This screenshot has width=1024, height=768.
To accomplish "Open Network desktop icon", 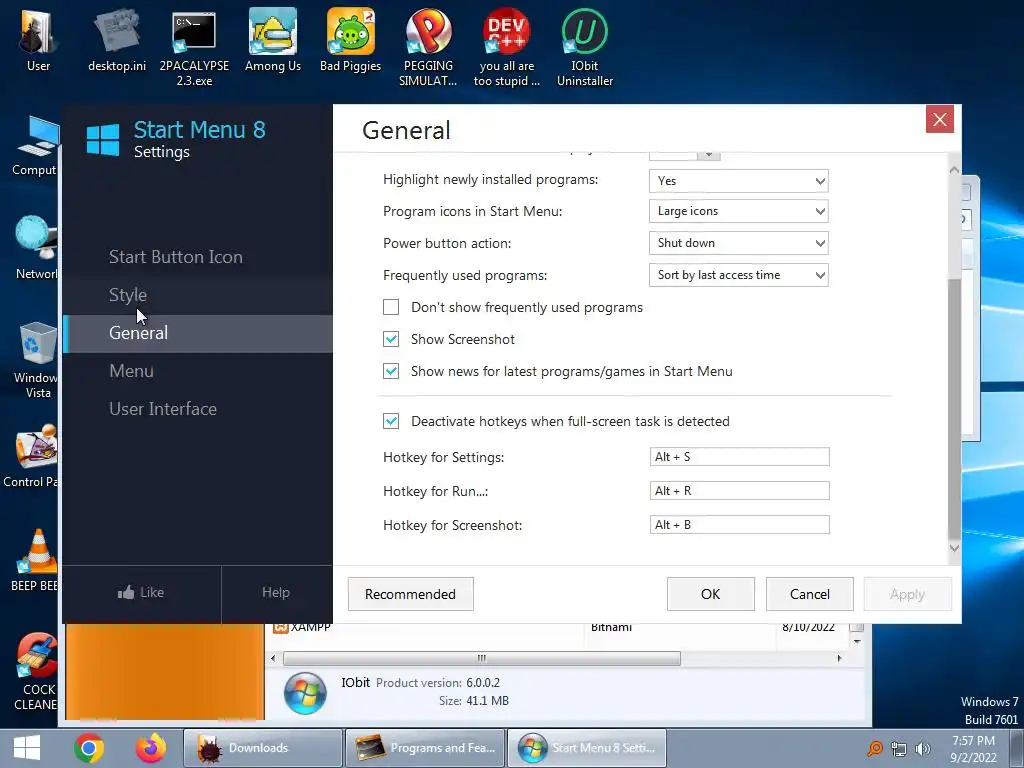I will pyautogui.click(x=35, y=248).
